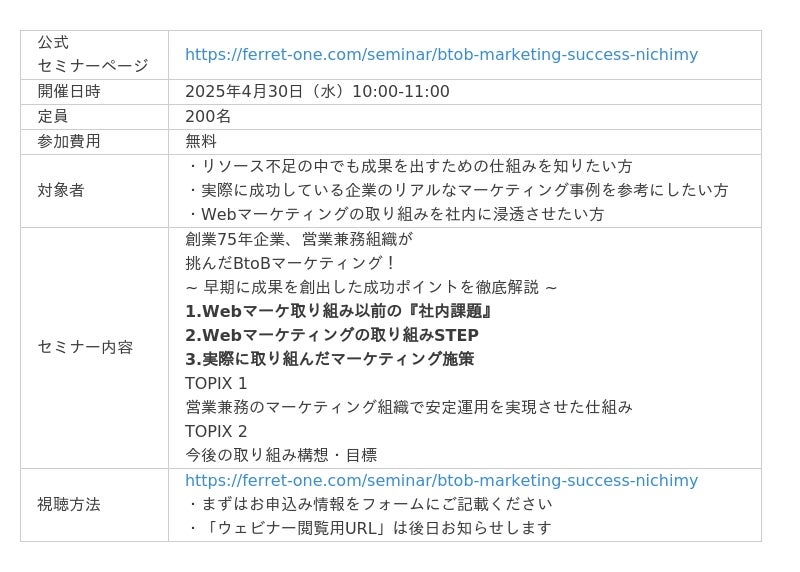This screenshot has width=800, height=572.
Task: Click the bullet about リソース不足
Action: click(x=409, y=166)
